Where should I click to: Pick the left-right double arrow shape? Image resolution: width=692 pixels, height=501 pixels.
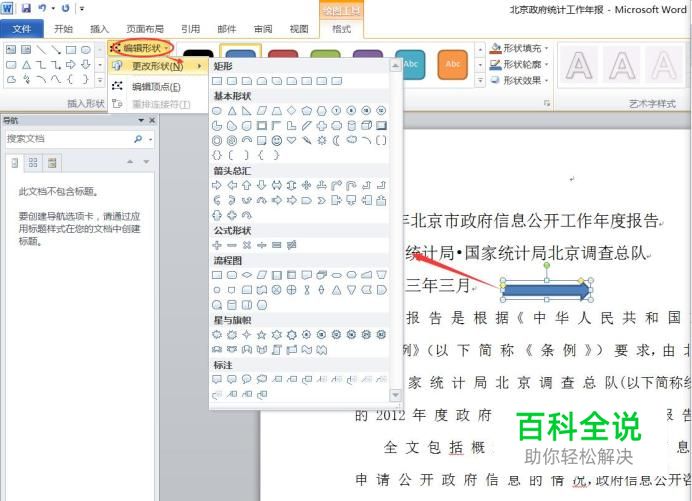(x=277, y=185)
